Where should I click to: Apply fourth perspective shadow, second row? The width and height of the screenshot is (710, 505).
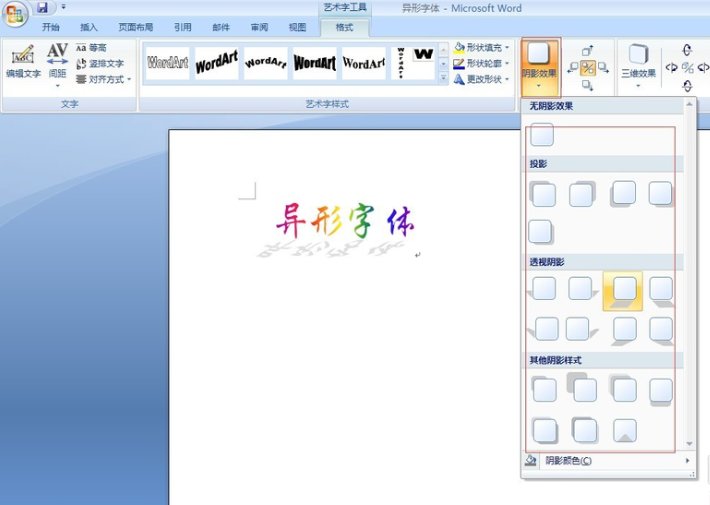tap(661, 331)
